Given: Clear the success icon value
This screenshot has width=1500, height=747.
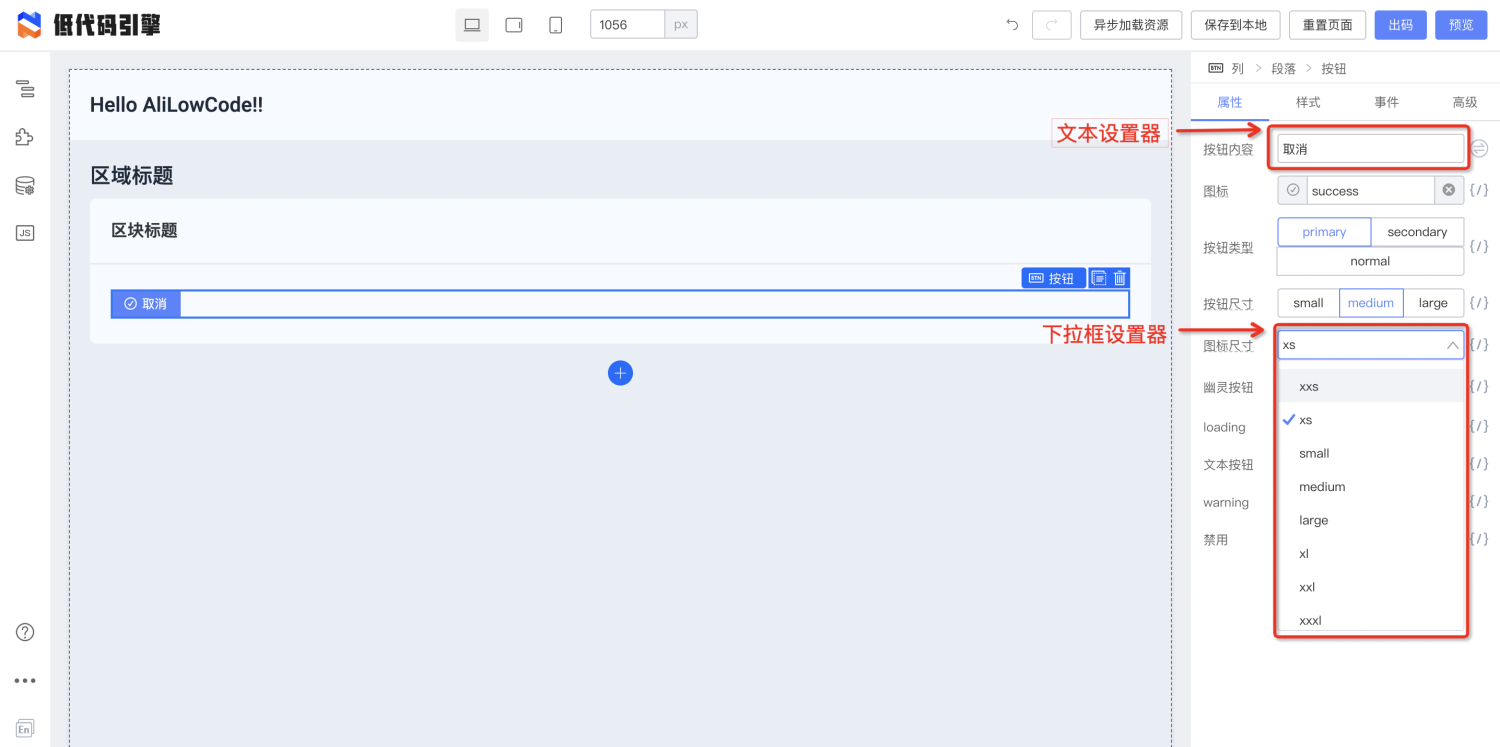Looking at the screenshot, I should click(x=1449, y=190).
